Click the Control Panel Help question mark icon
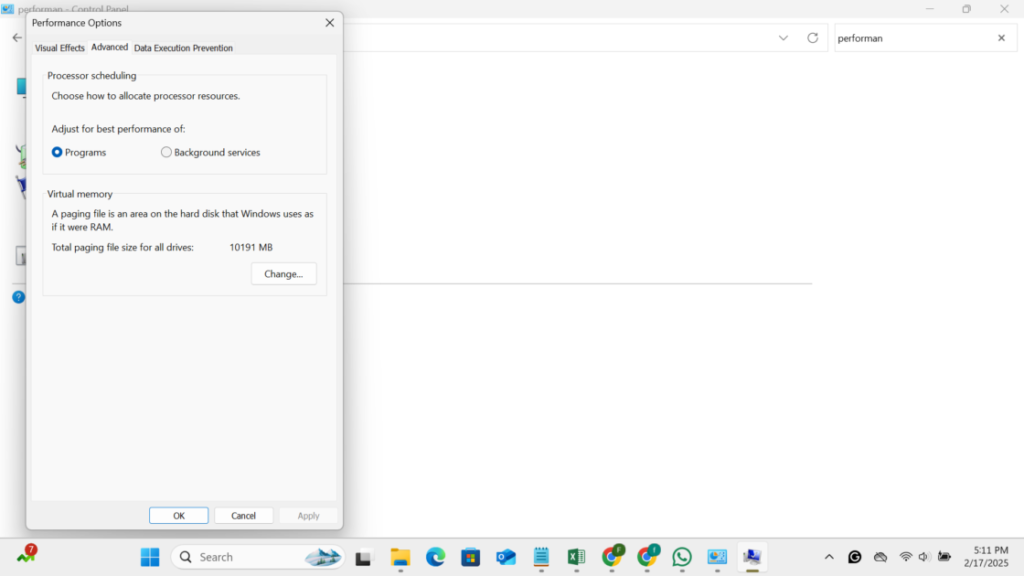Screen dimensions: 1024x576 17,296
